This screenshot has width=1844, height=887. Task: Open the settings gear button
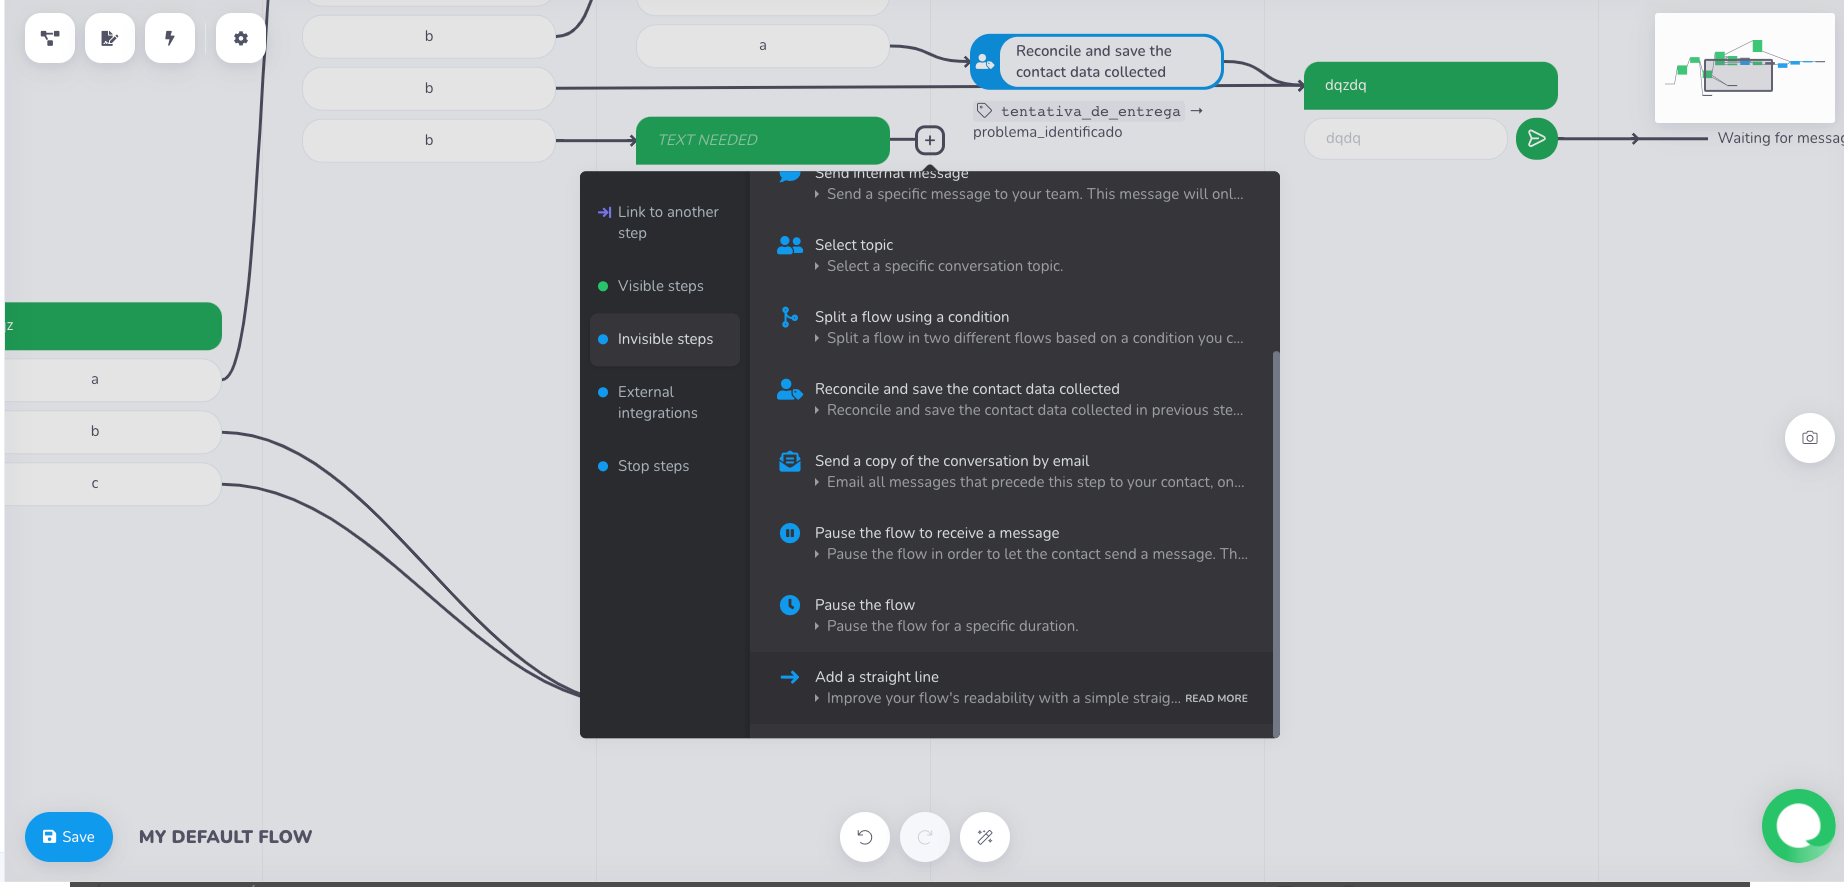pos(241,39)
